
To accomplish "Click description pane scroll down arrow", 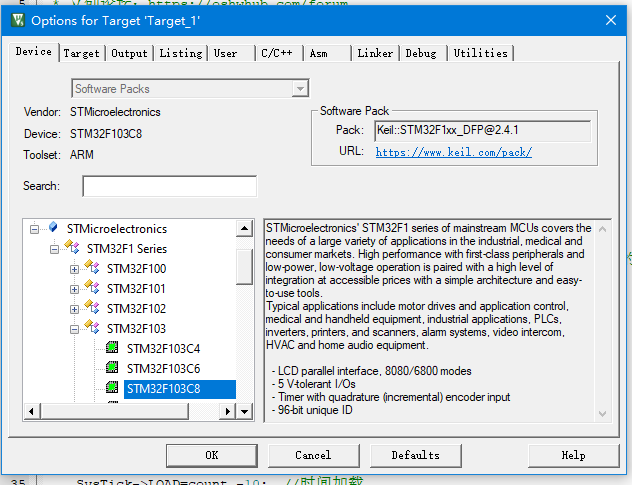I will click(603, 414).
